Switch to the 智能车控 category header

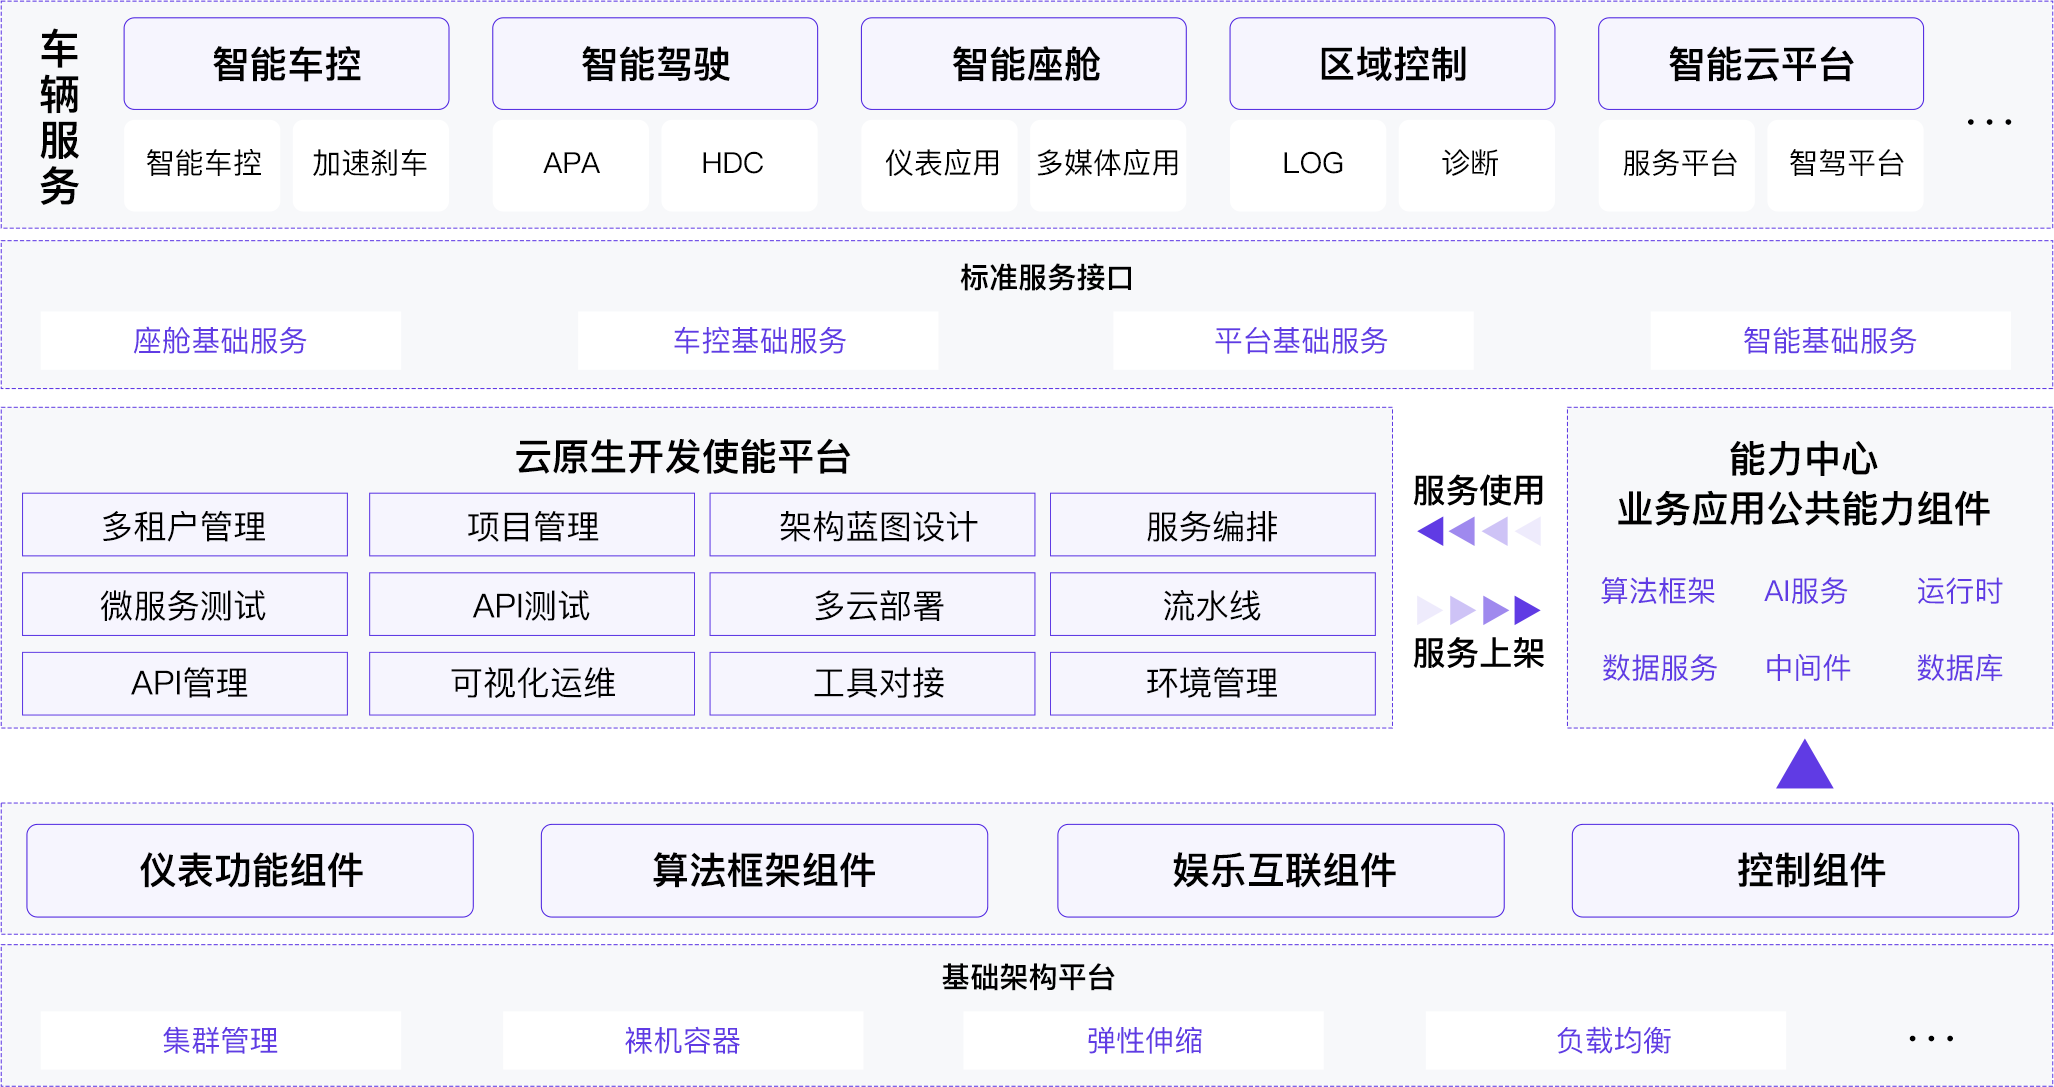[x=286, y=63]
